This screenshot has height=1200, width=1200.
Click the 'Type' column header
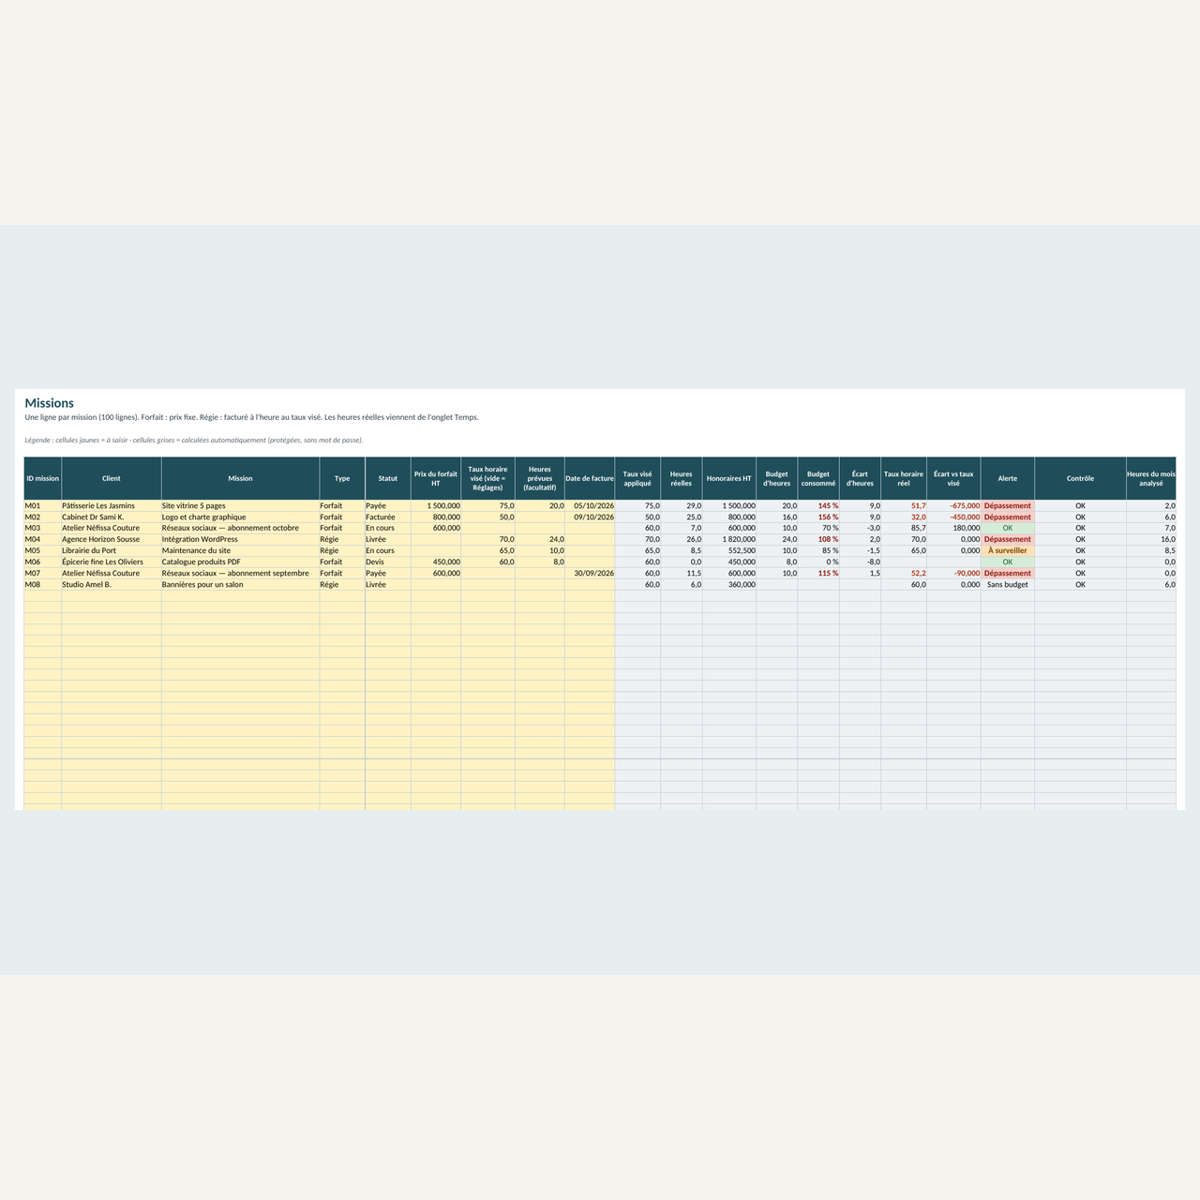click(342, 478)
